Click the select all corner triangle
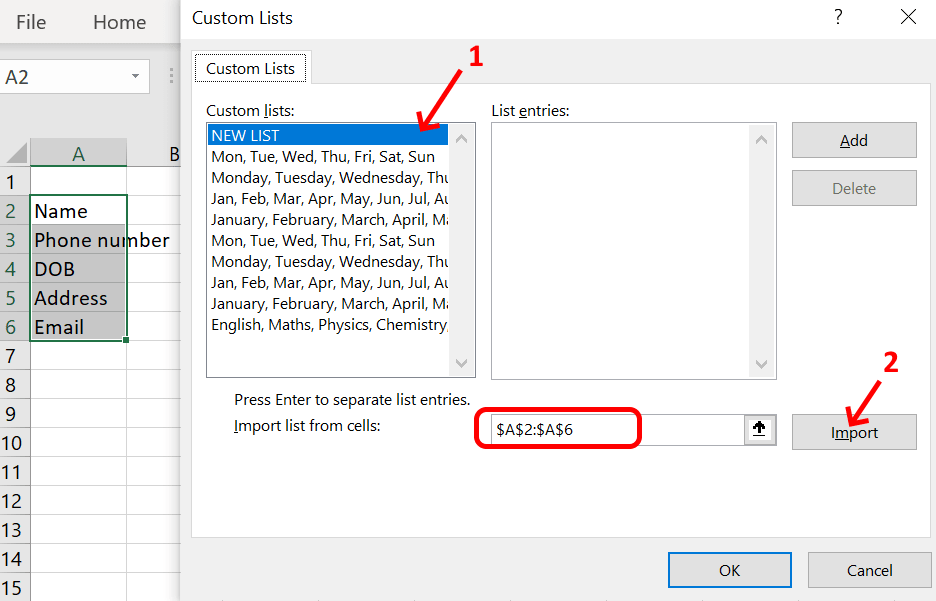 tap(15, 154)
